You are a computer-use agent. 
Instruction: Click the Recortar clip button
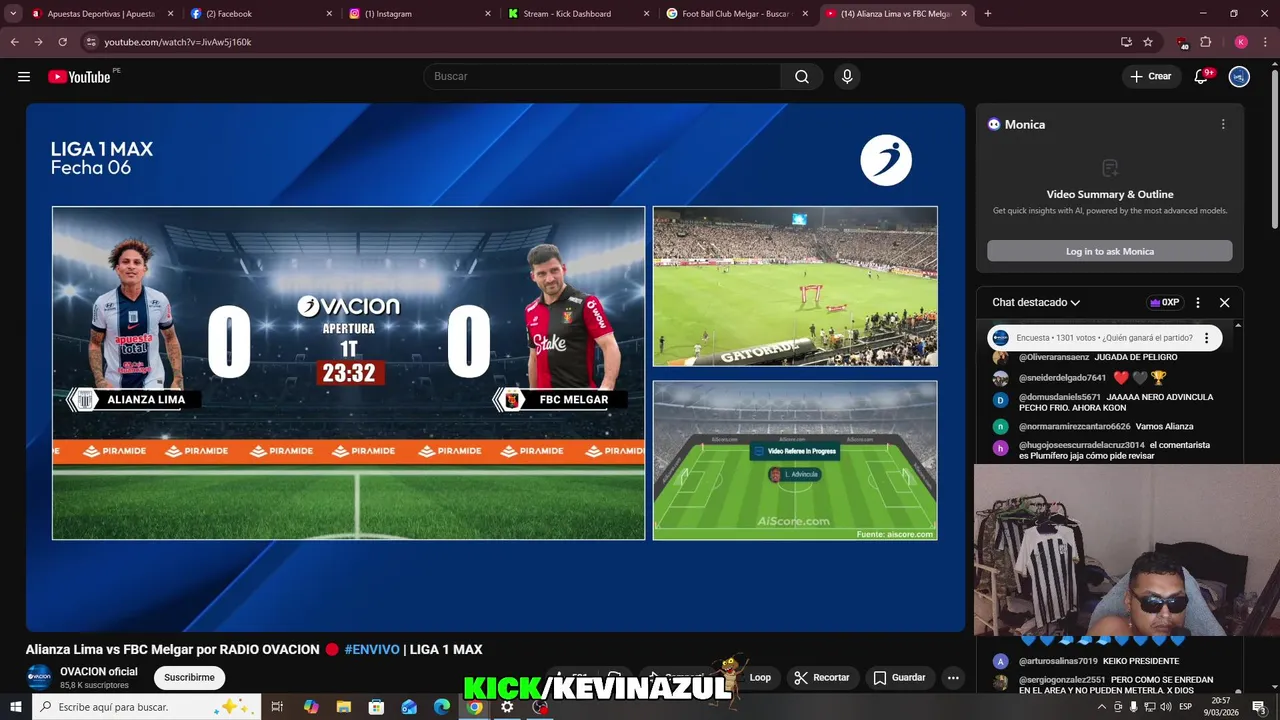(x=822, y=677)
